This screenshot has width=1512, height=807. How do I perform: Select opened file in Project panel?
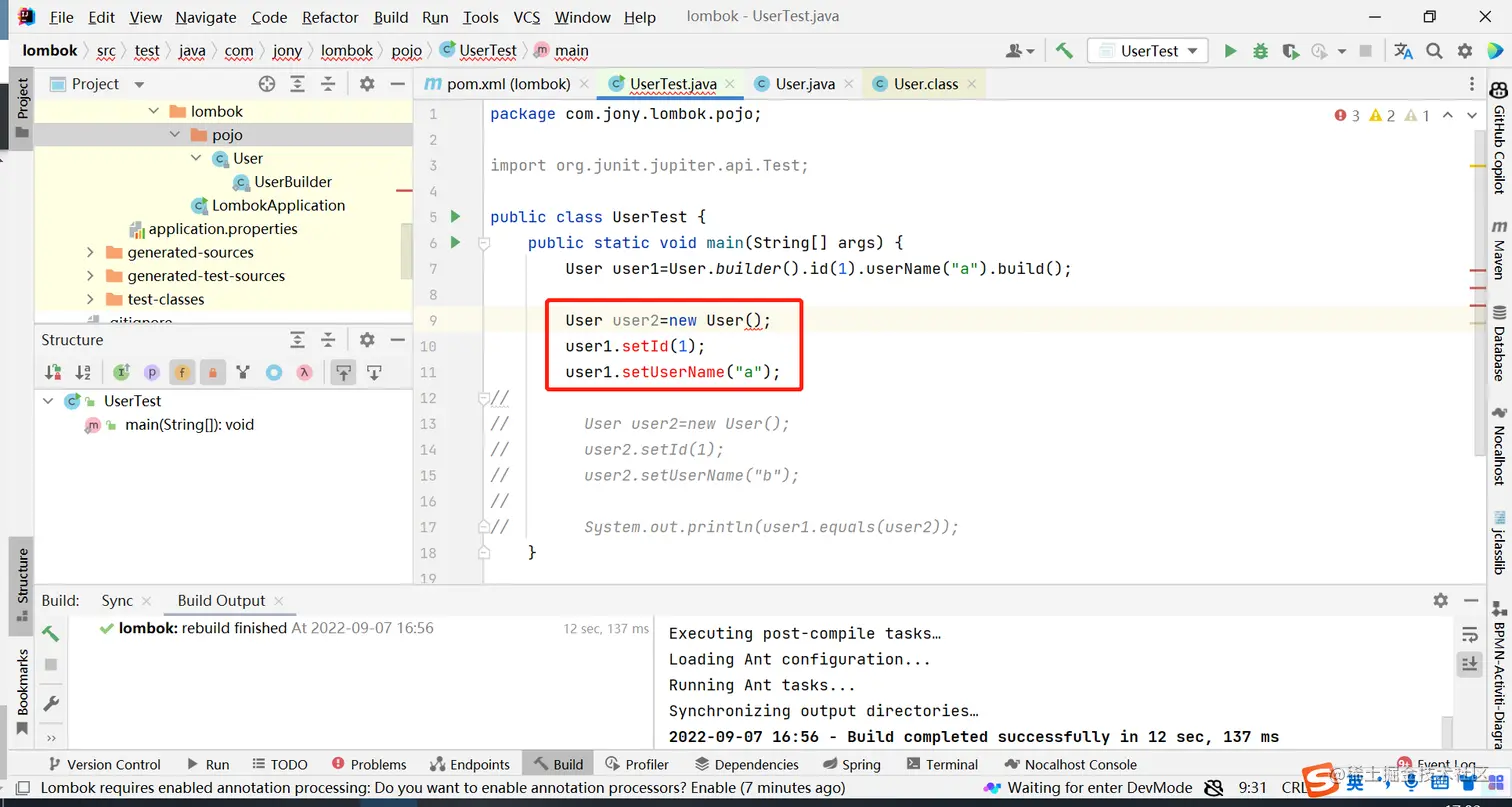pyautogui.click(x=267, y=84)
